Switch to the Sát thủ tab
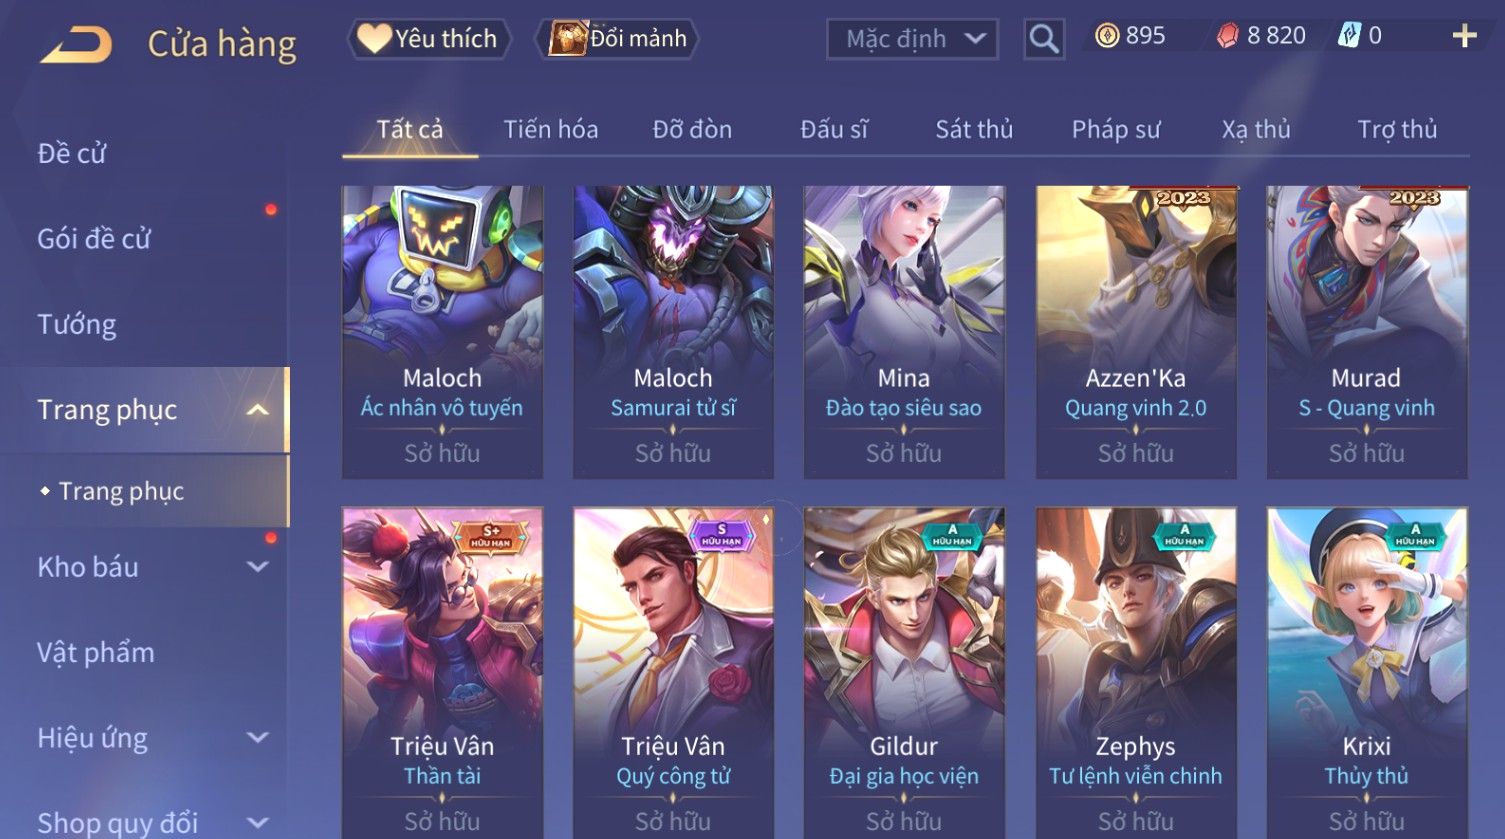The width and height of the screenshot is (1505, 839). pyautogui.click(x=974, y=130)
